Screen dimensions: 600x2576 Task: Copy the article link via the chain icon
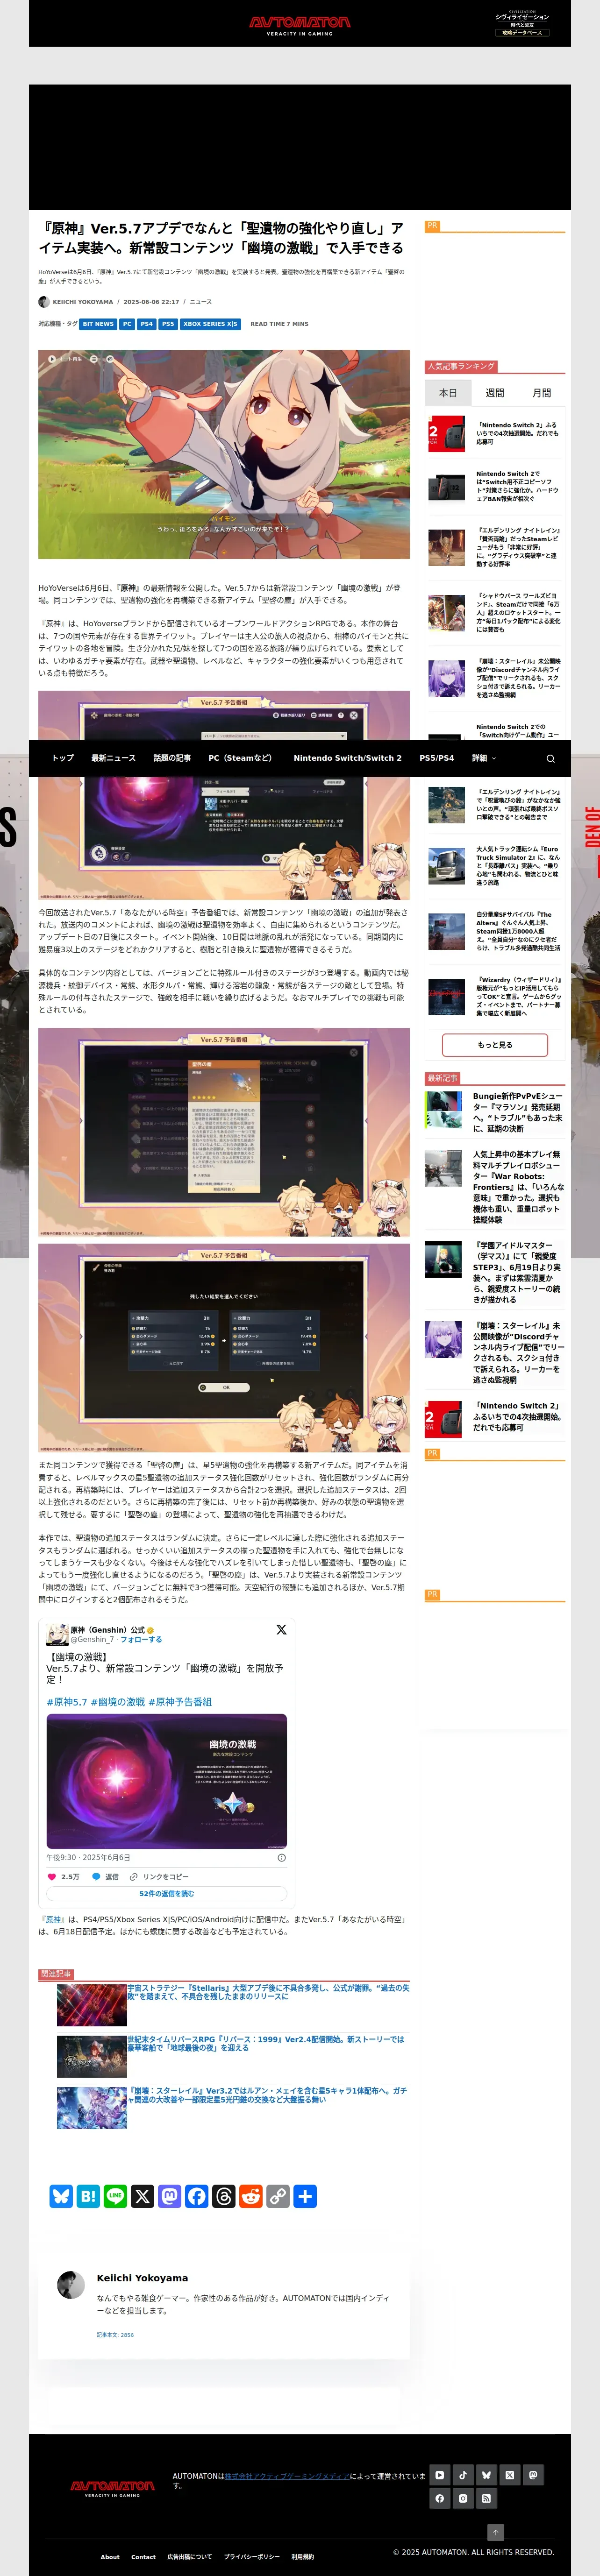click(278, 2196)
